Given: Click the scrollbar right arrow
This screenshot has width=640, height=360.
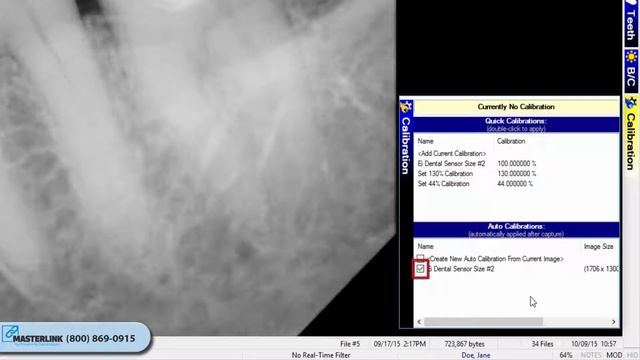Looking at the screenshot, I should coord(613,322).
